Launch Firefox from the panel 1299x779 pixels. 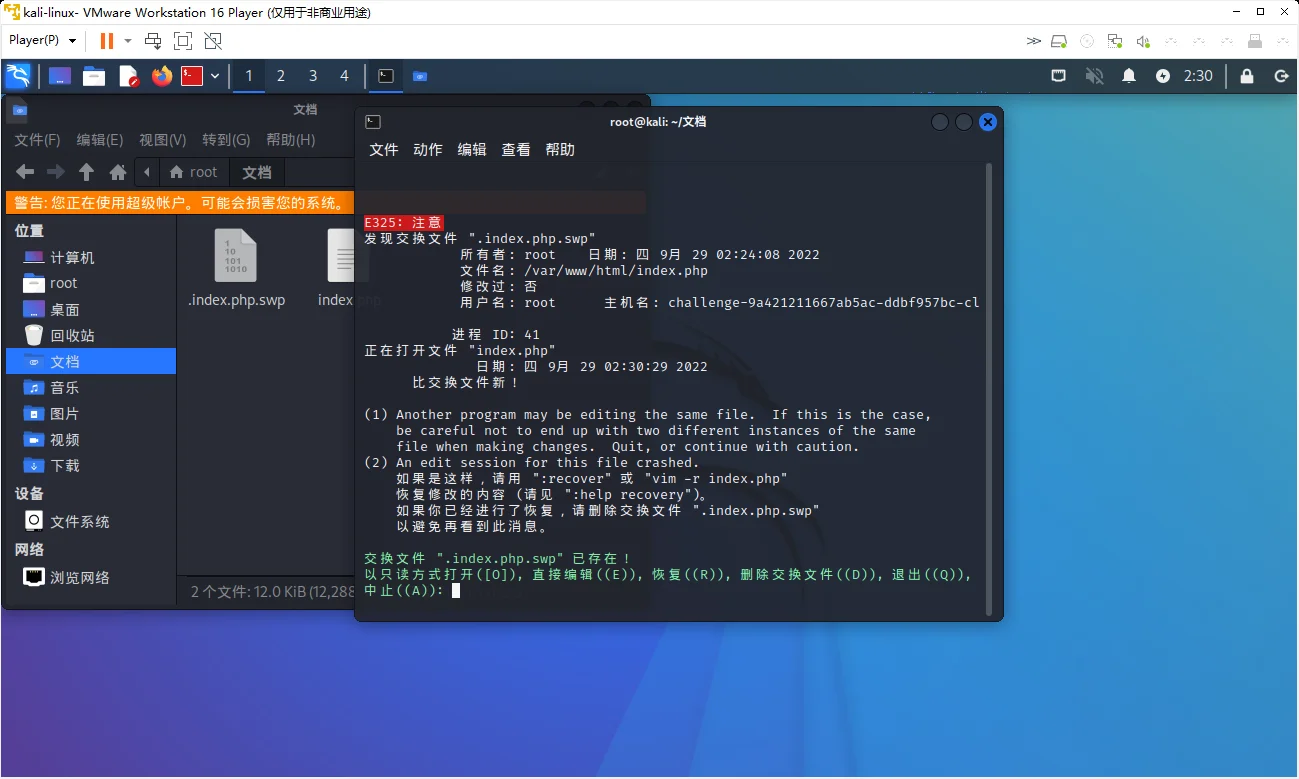161,76
